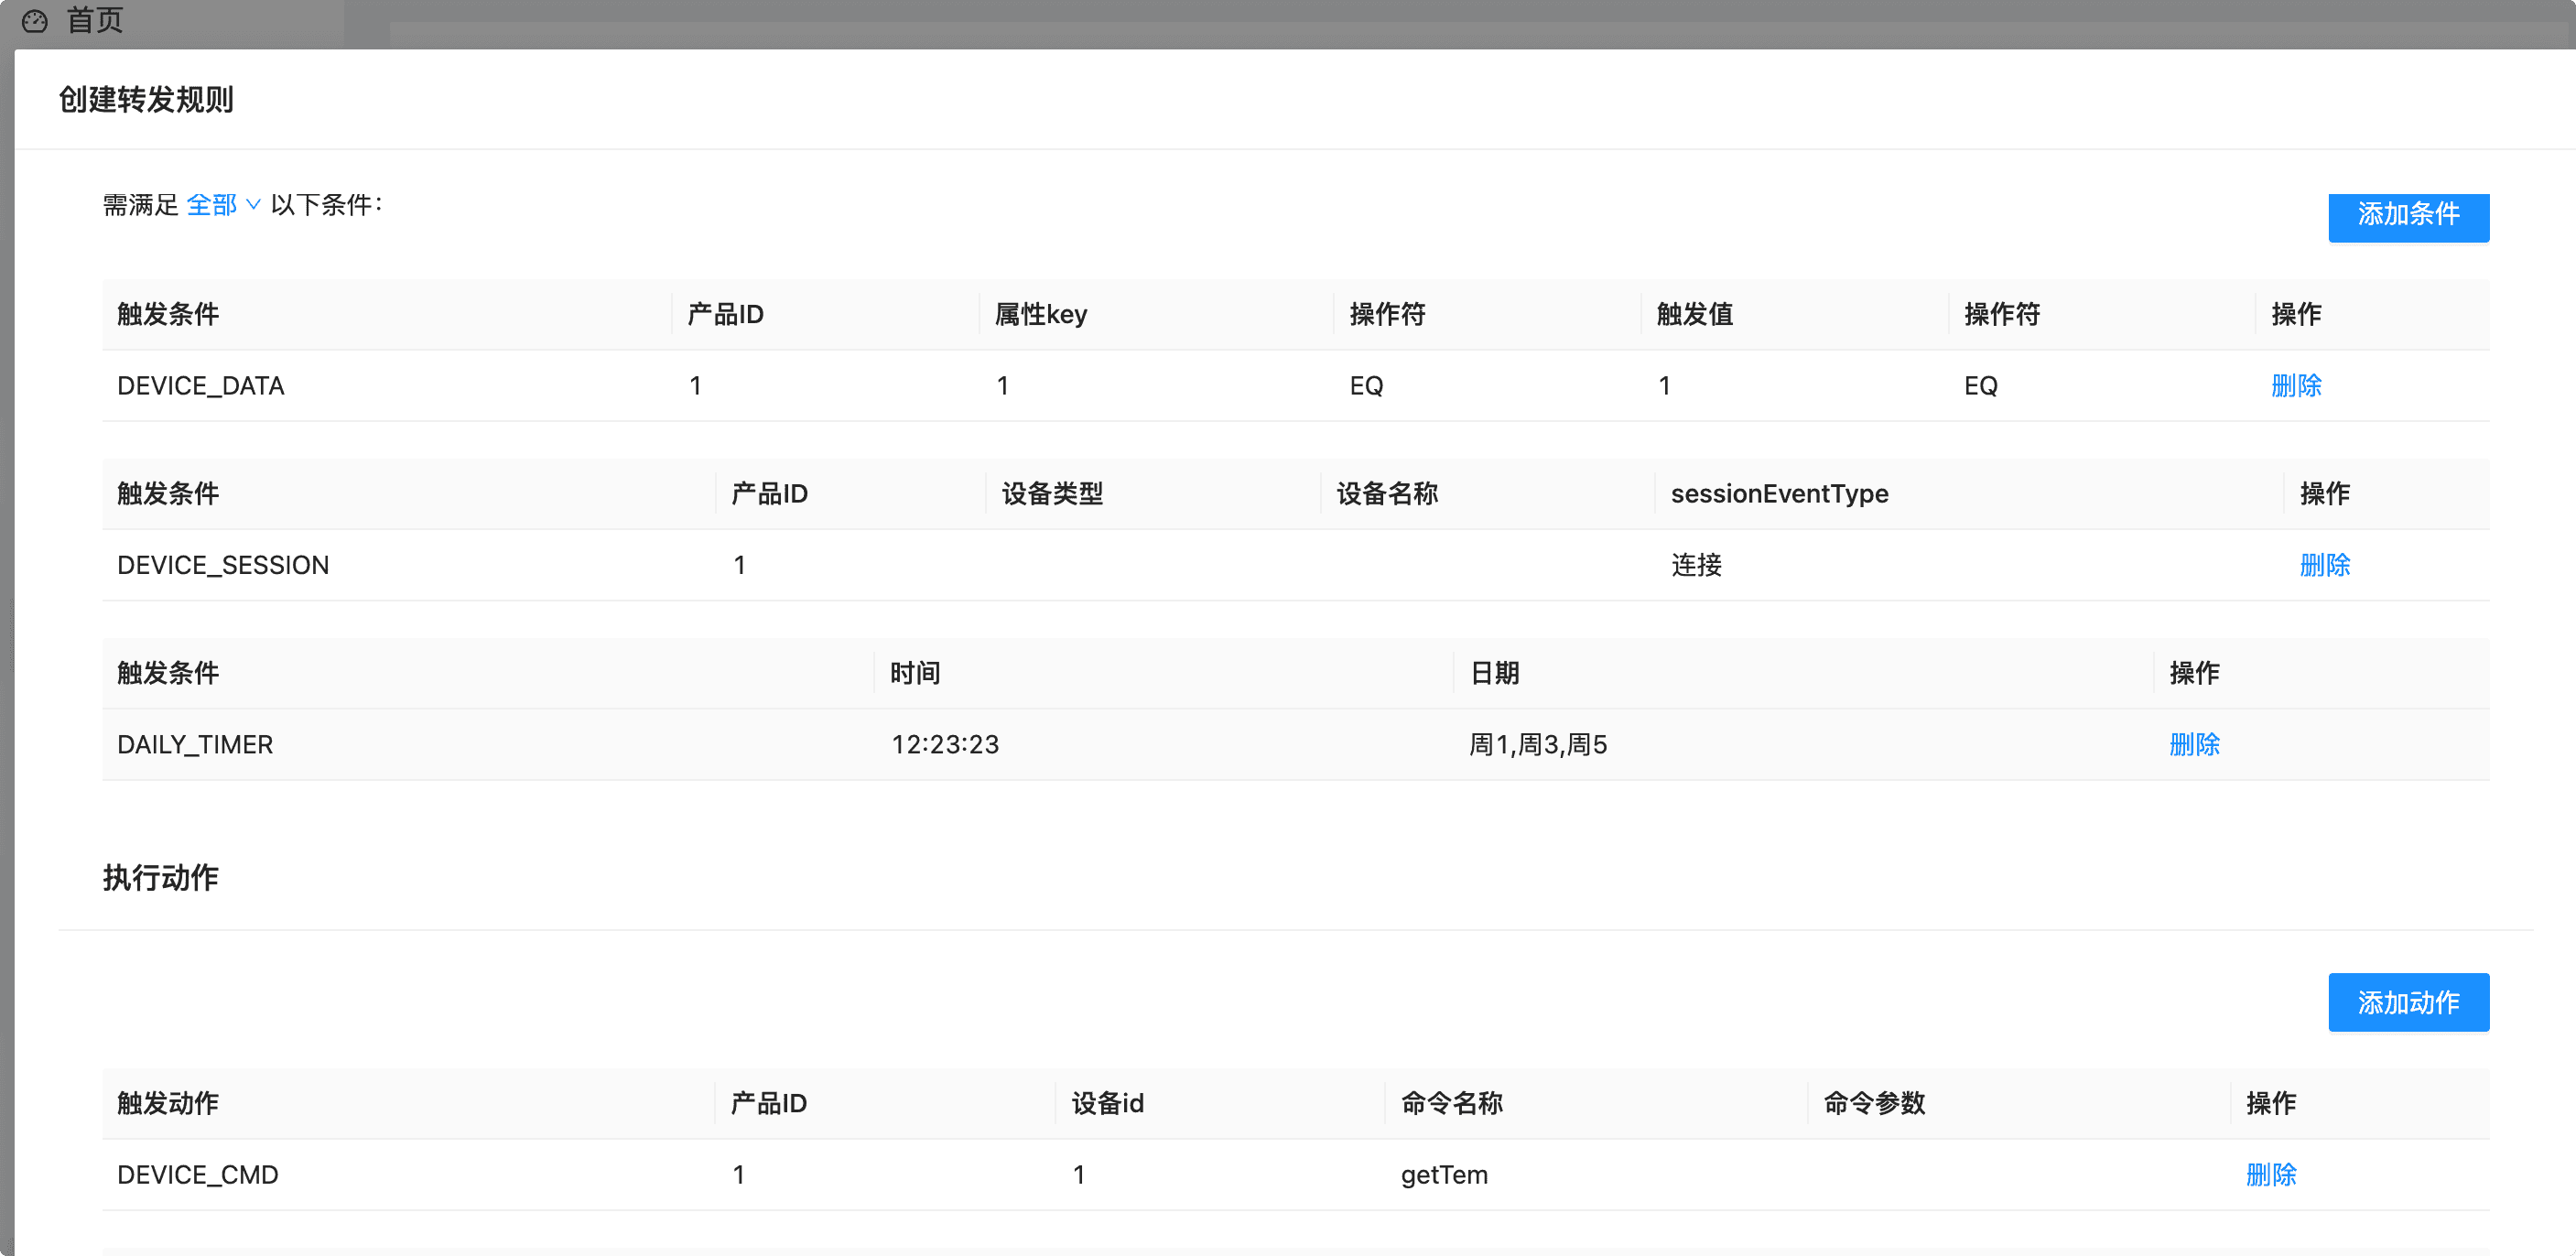Select the DEVICE_SESSION cell

[223, 565]
